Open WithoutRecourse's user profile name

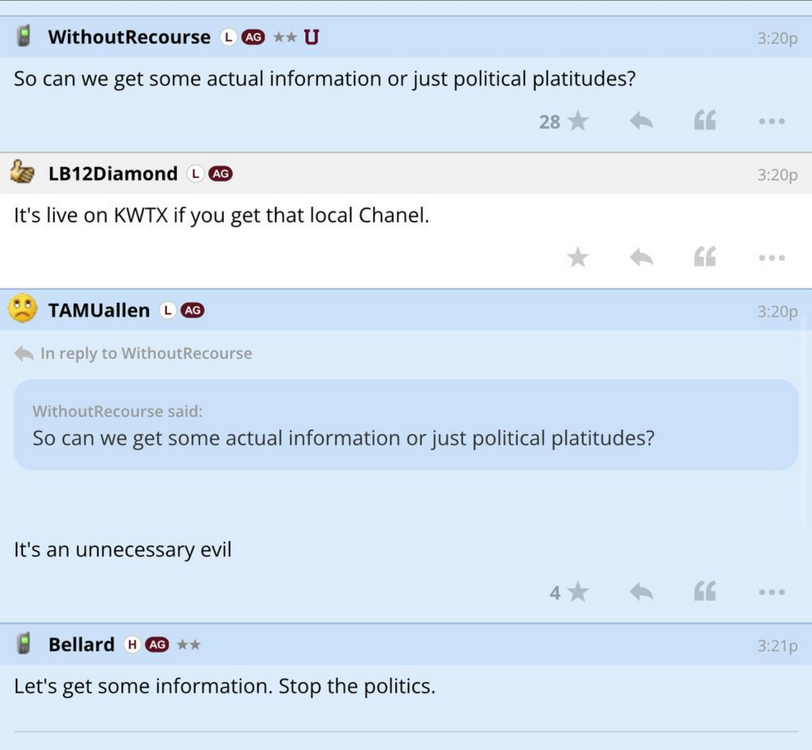tap(129, 37)
